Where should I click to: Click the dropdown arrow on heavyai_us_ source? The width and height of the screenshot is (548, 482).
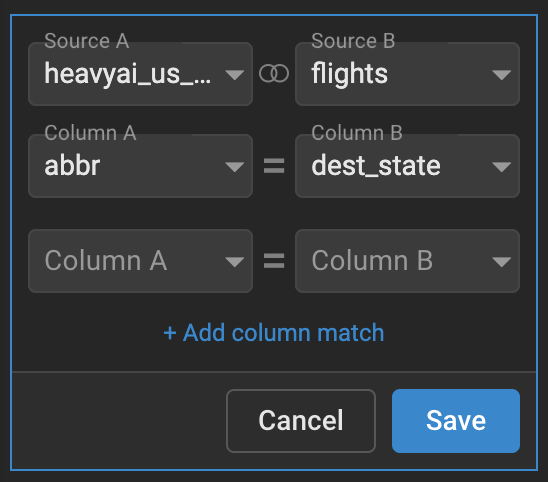coord(235,75)
